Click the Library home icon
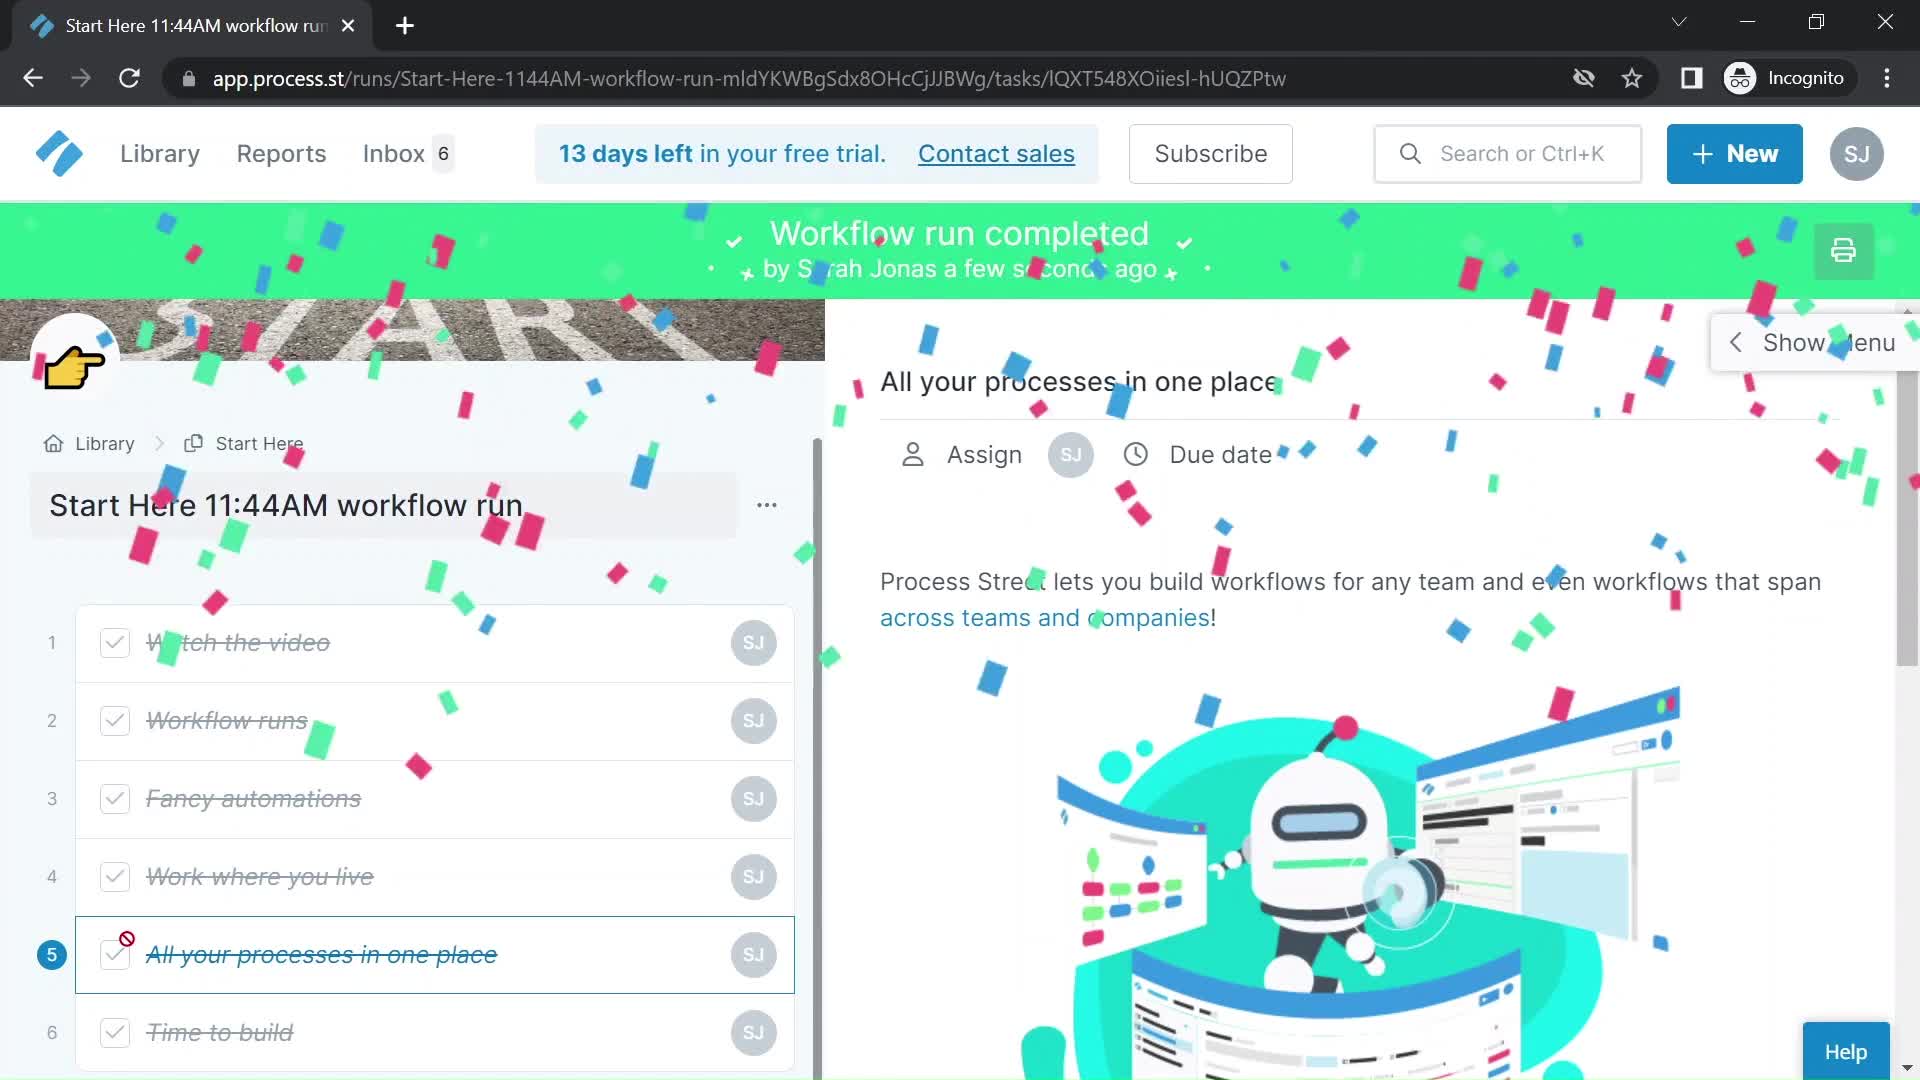This screenshot has height=1080, width=1920. point(53,442)
